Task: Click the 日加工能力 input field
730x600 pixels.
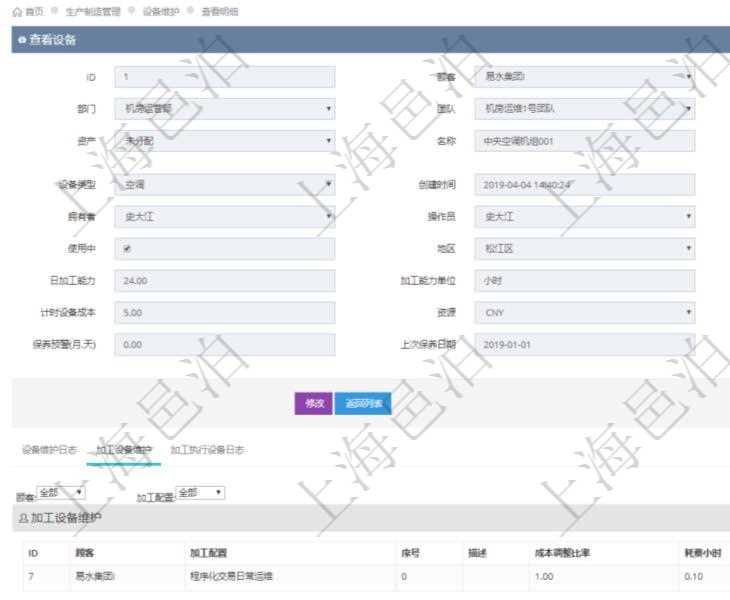Action: pos(225,281)
